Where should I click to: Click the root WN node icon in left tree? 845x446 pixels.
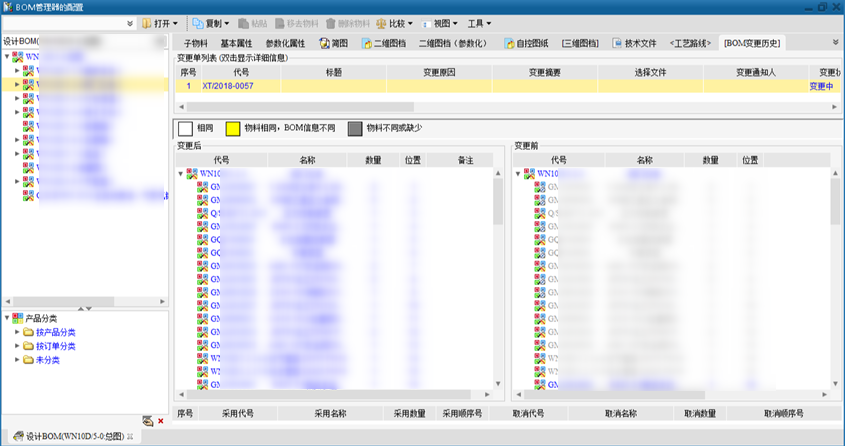tap(18, 56)
